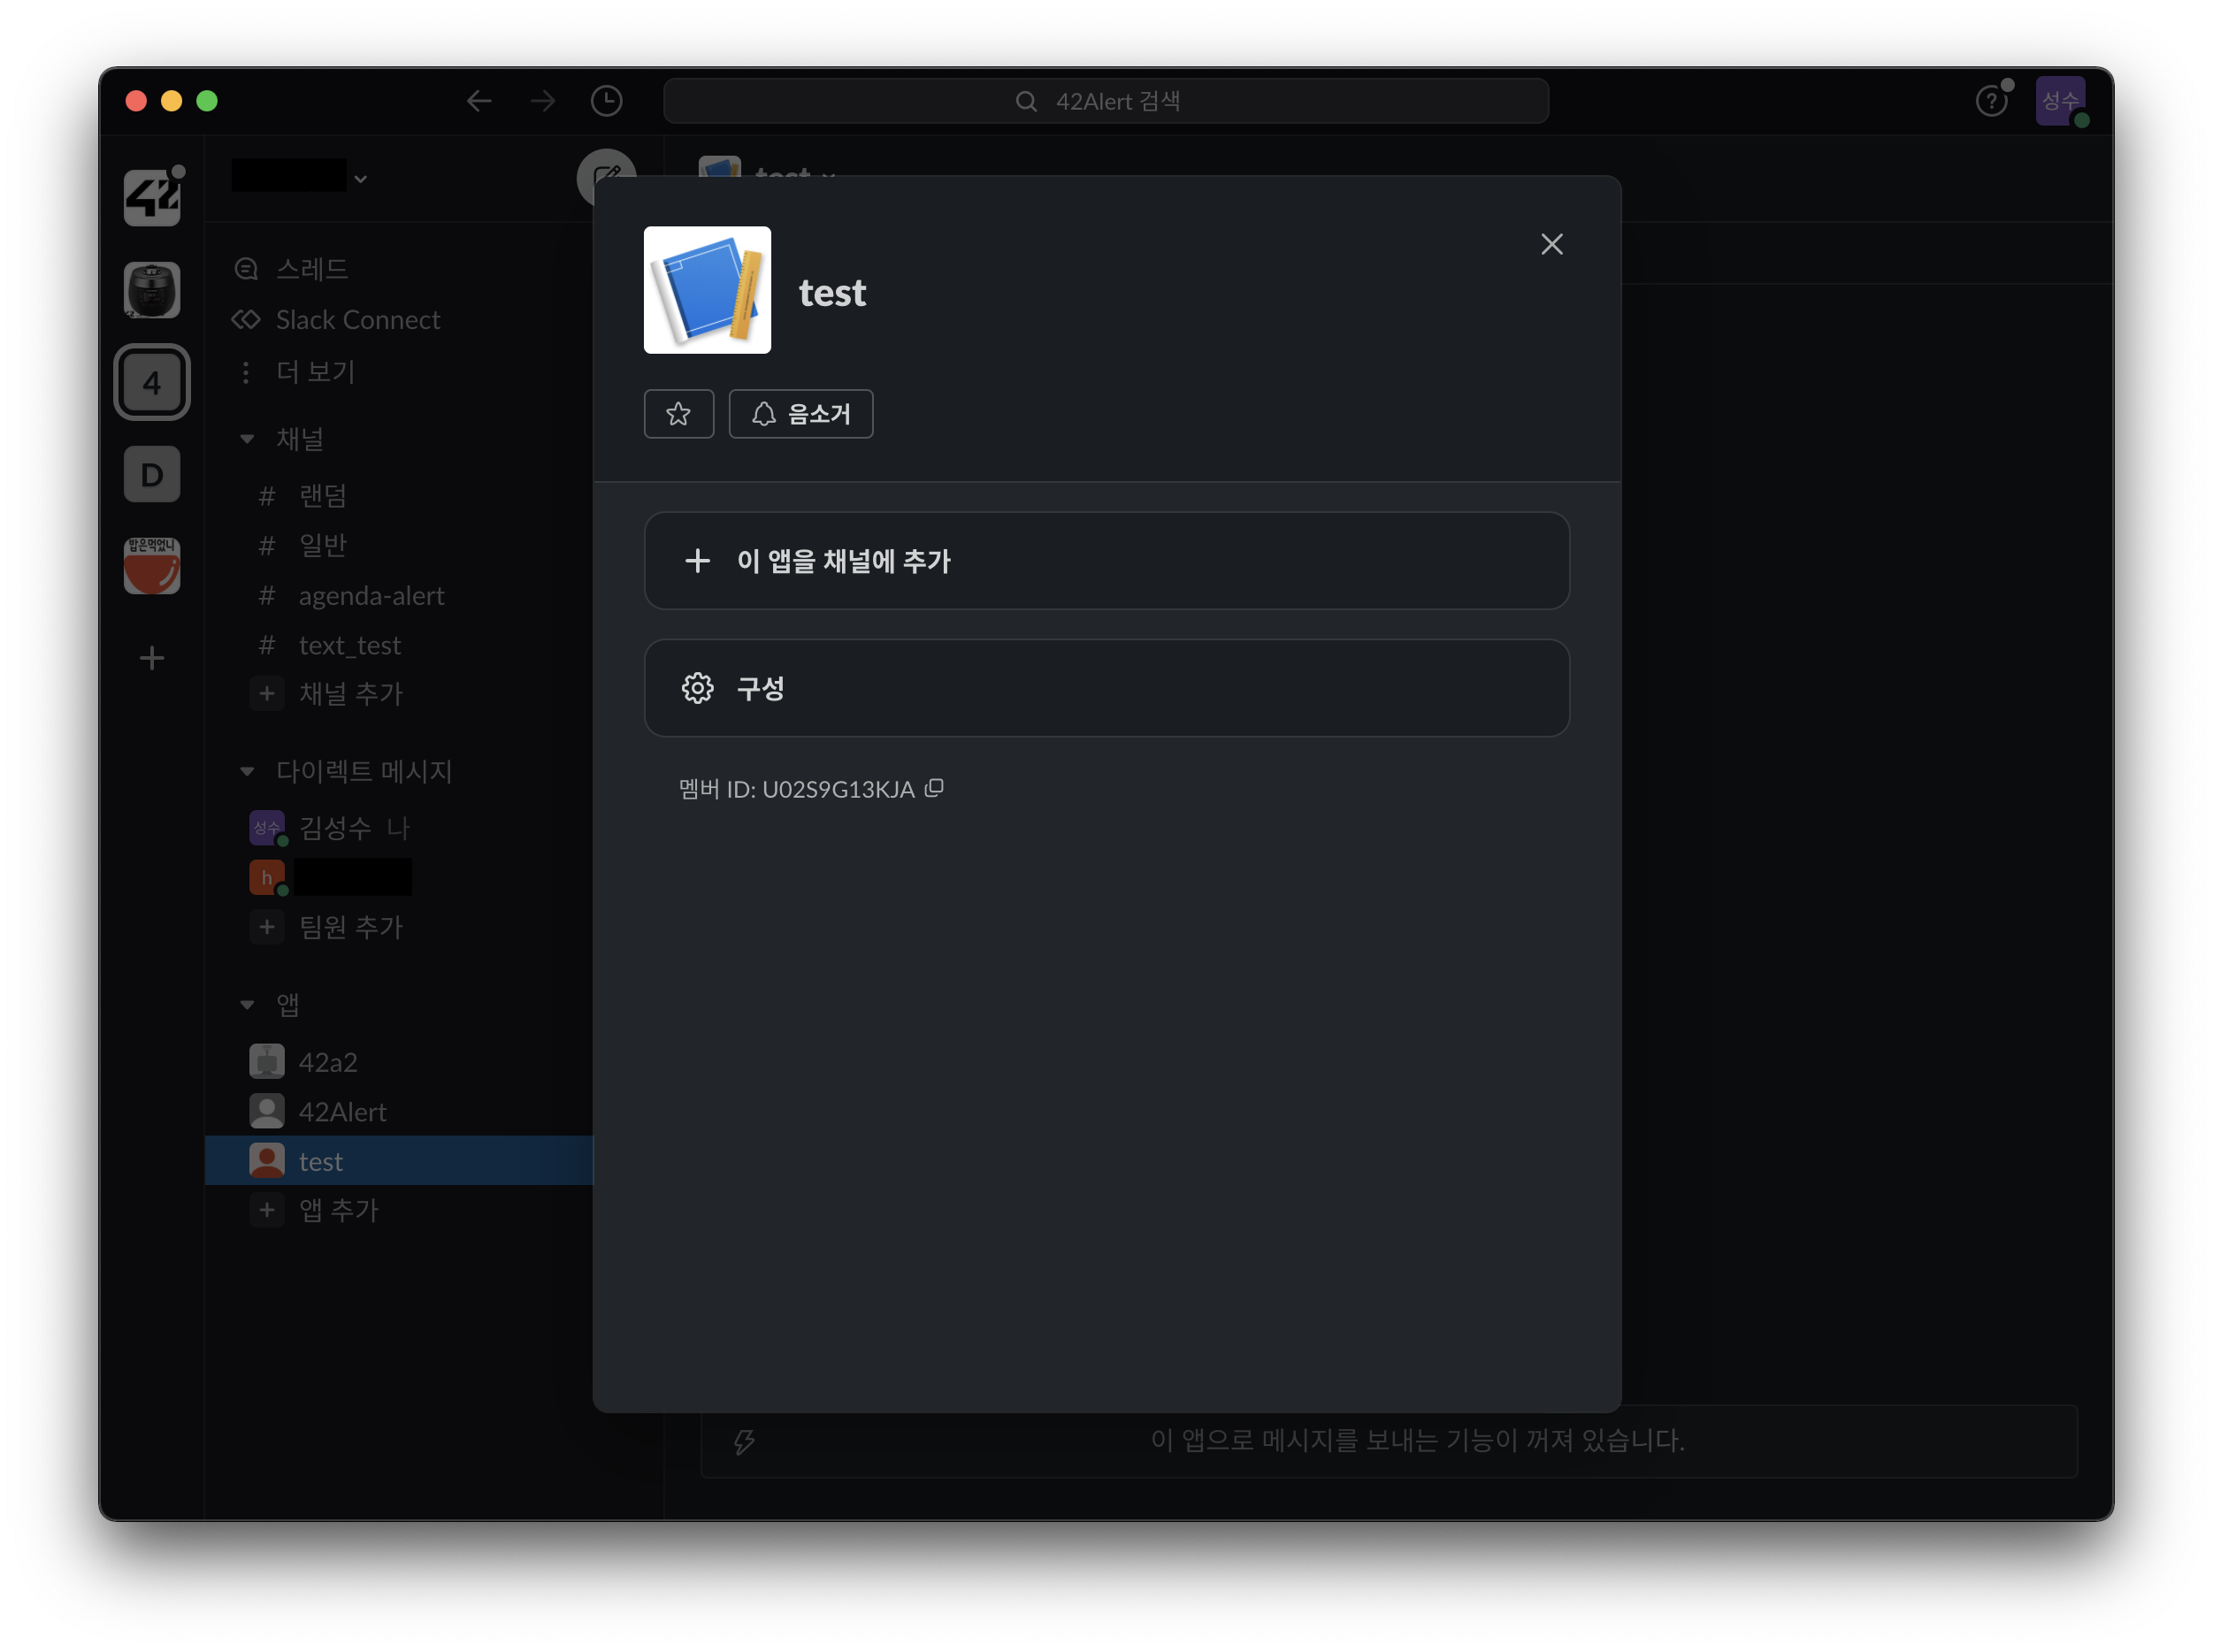The image size is (2213, 1652).
Task: Click 앱 추가 to add apps
Action: click(x=338, y=1210)
